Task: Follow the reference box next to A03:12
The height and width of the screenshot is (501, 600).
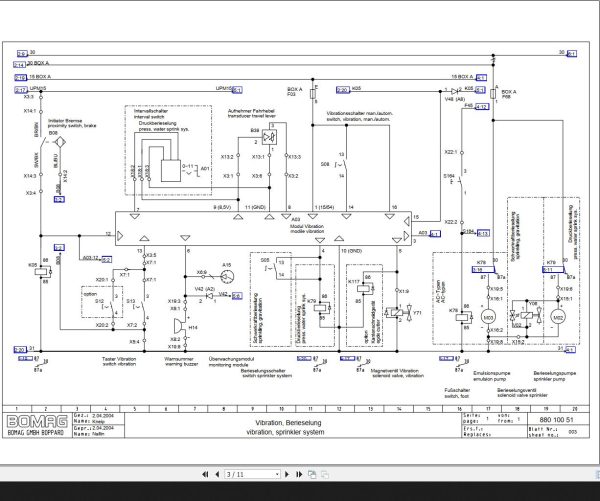Action: (106, 260)
